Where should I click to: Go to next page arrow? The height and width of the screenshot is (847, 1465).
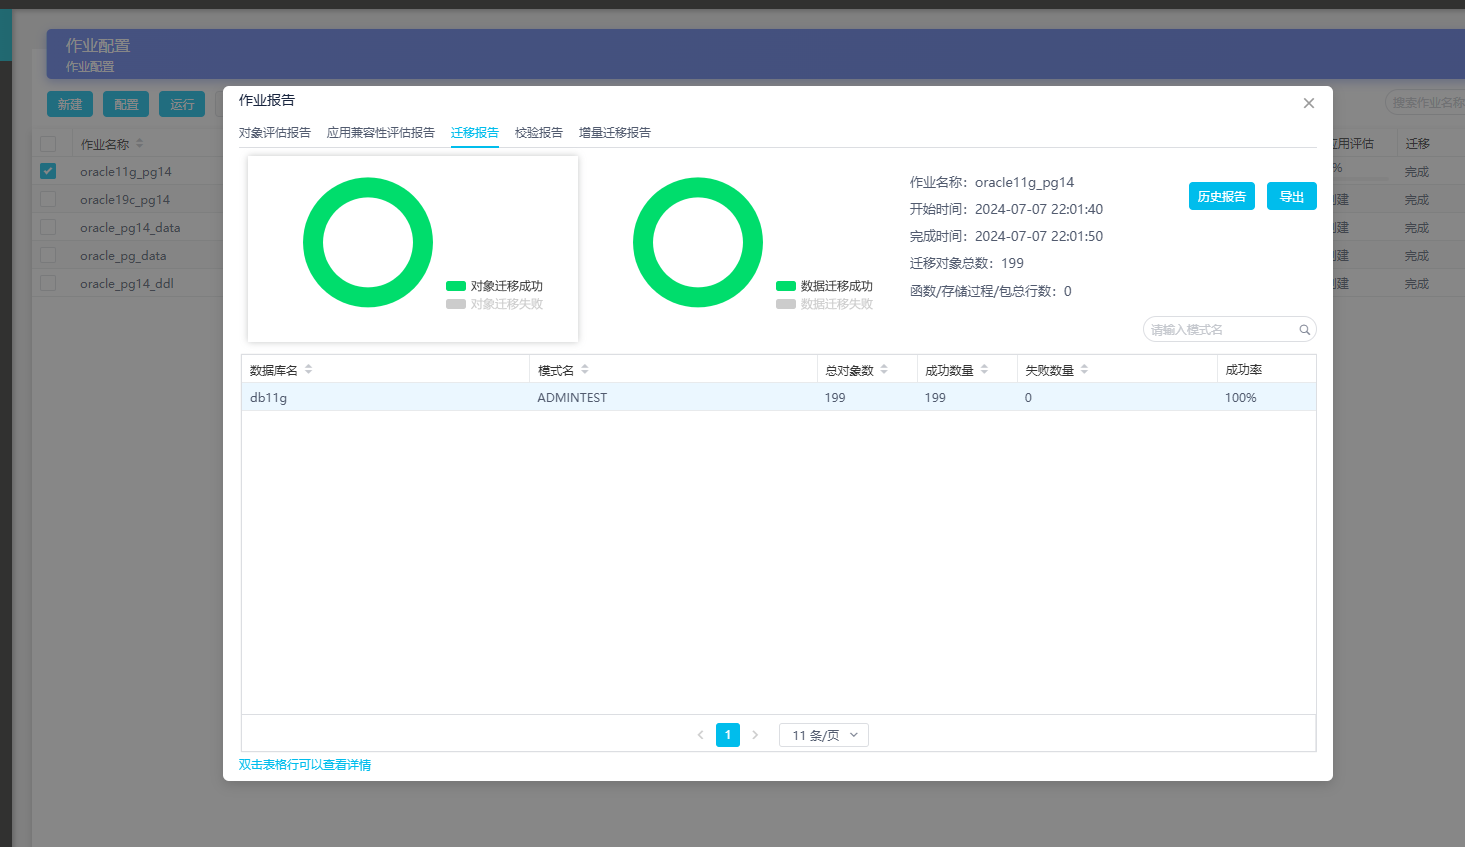click(x=755, y=735)
